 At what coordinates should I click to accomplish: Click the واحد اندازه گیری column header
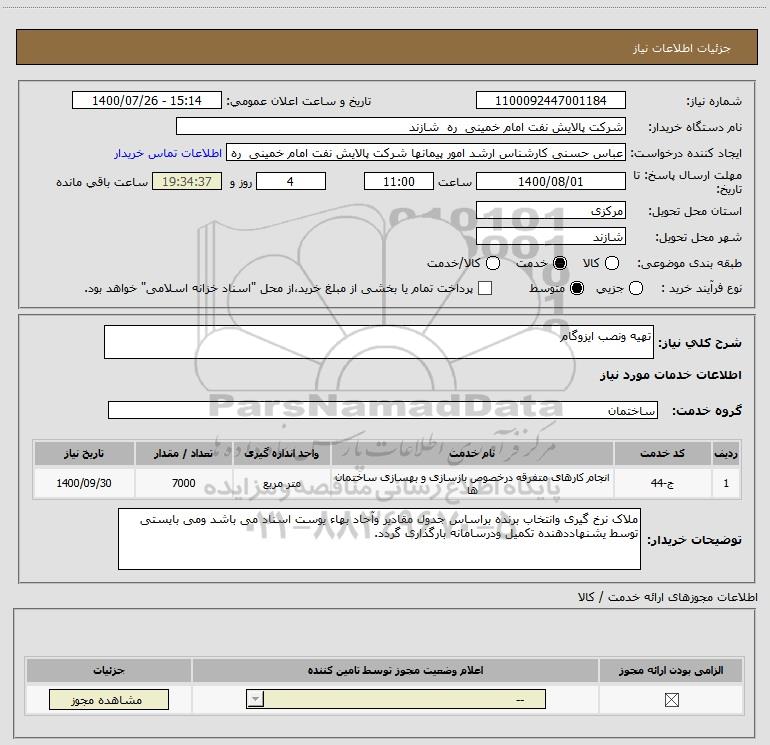coord(281,453)
